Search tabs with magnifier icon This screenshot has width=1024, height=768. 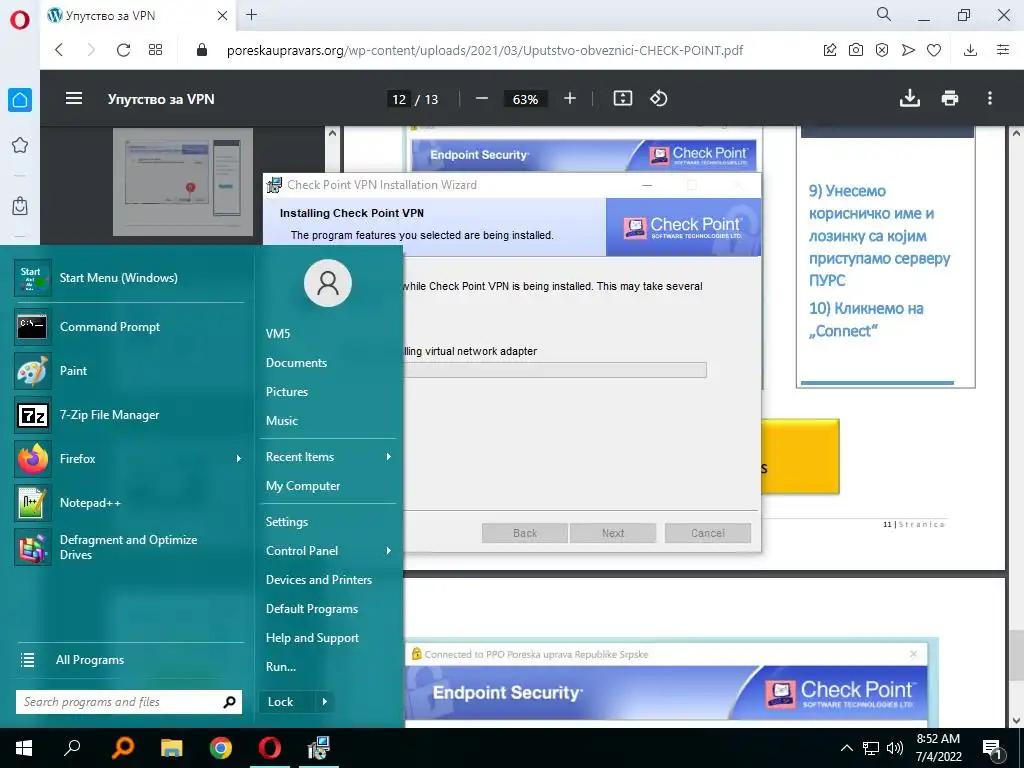[884, 14]
